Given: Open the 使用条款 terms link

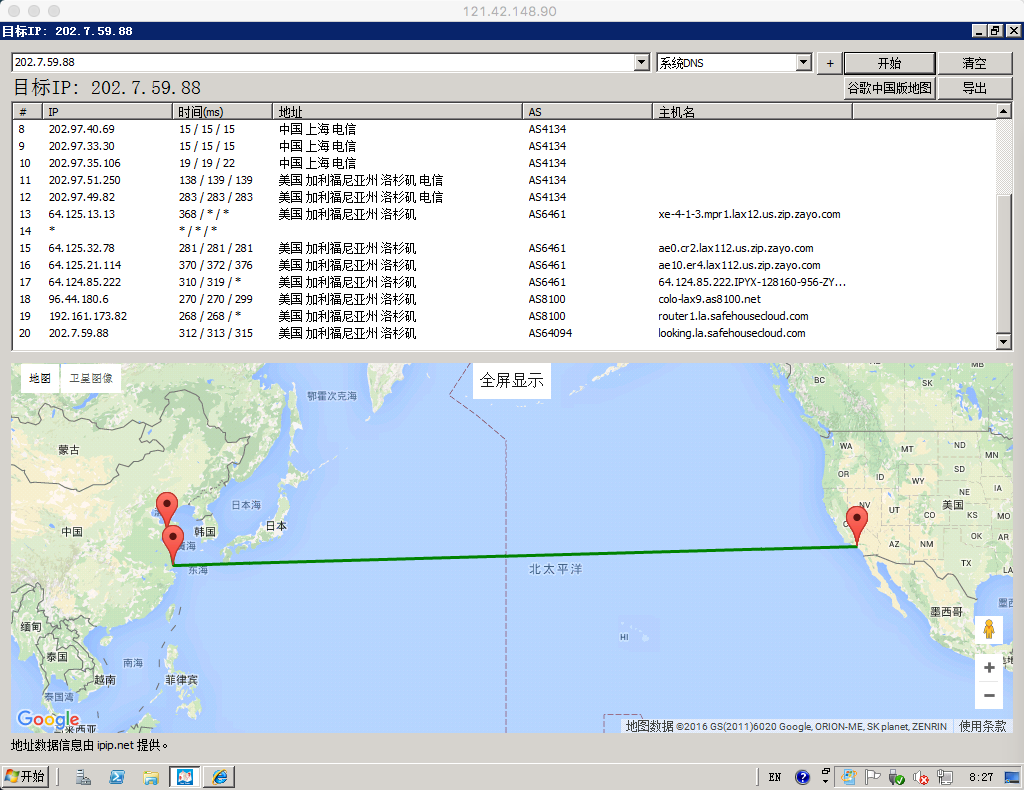Looking at the screenshot, I should tap(982, 726).
